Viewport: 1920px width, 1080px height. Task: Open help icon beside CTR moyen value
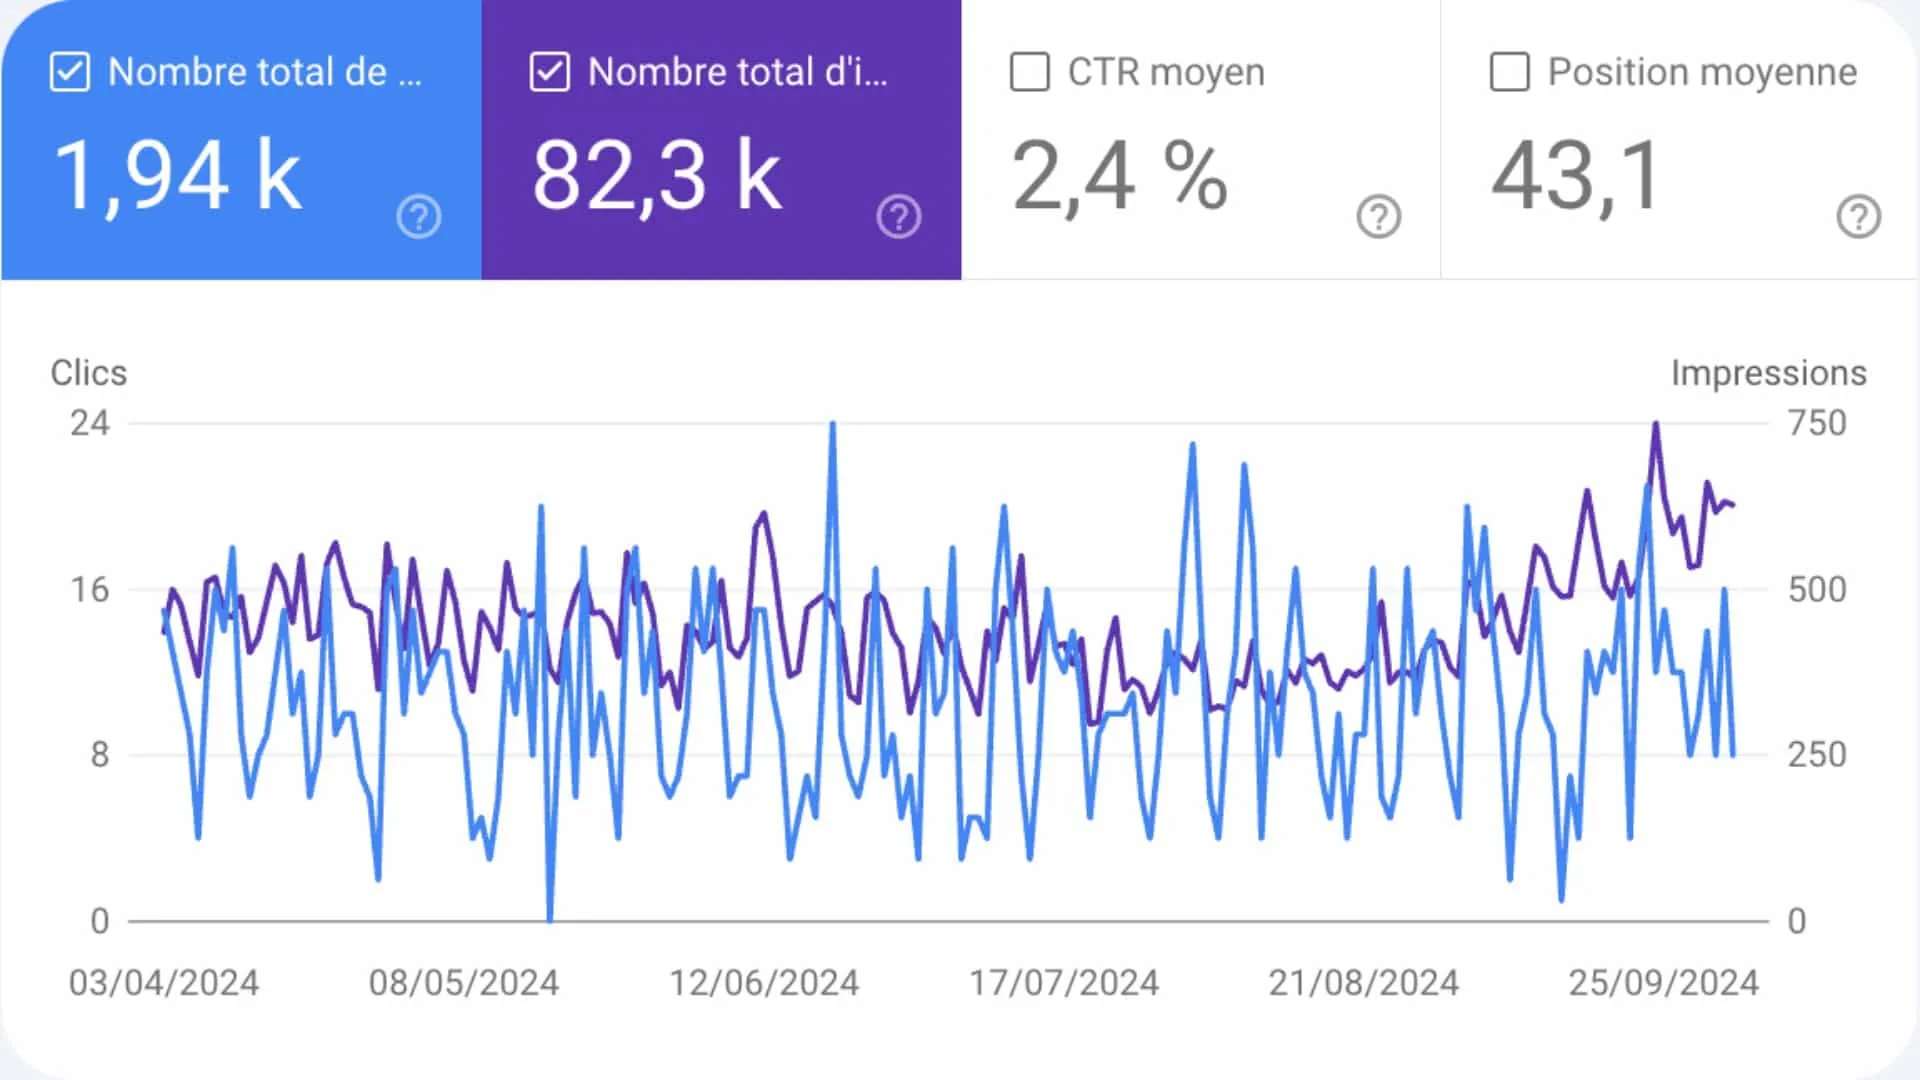coord(1378,216)
